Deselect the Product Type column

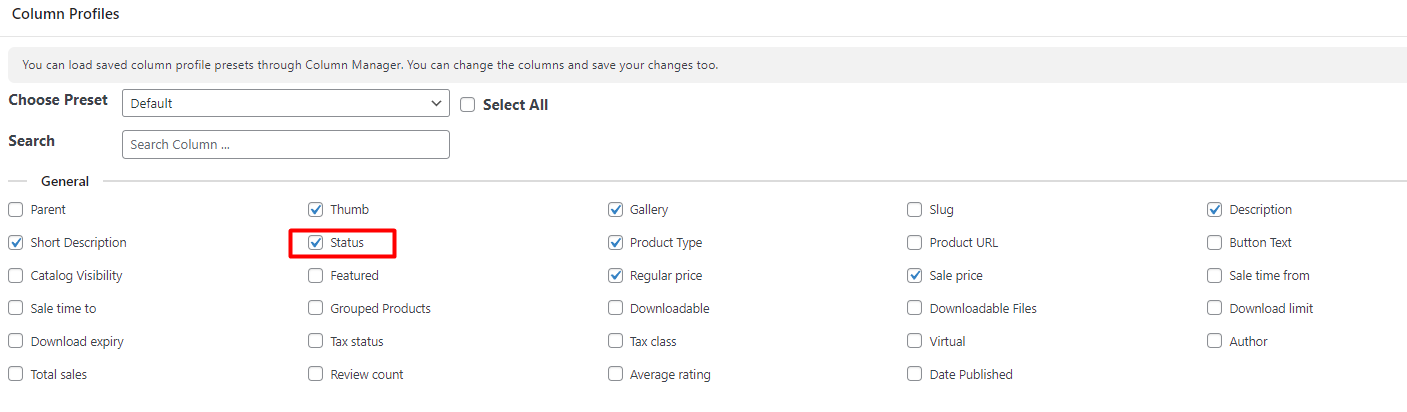(x=615, y=243)
